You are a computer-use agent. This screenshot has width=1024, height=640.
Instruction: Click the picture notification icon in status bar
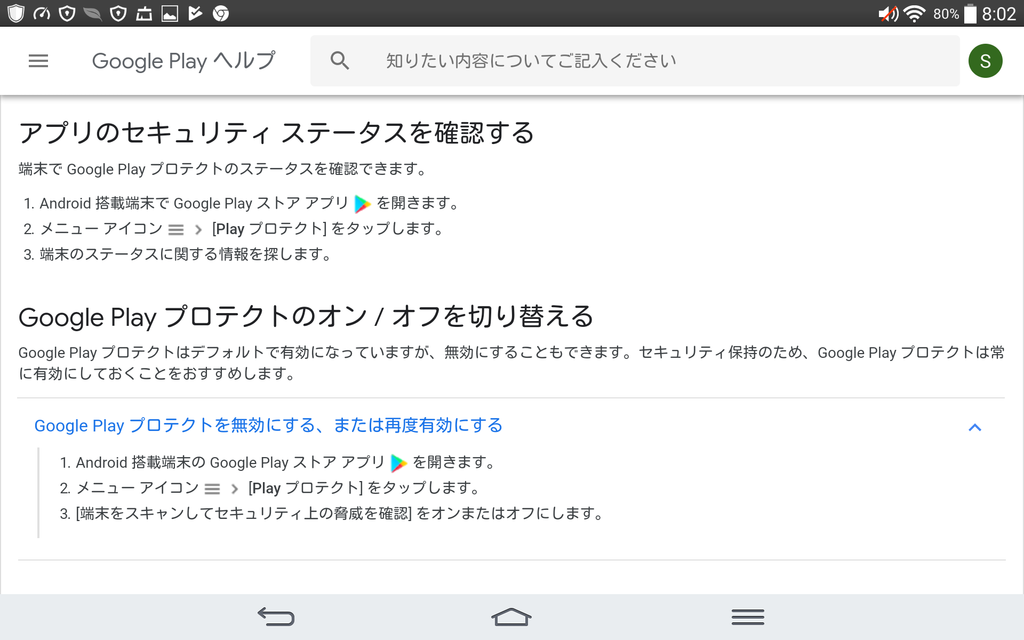[170, 13]
